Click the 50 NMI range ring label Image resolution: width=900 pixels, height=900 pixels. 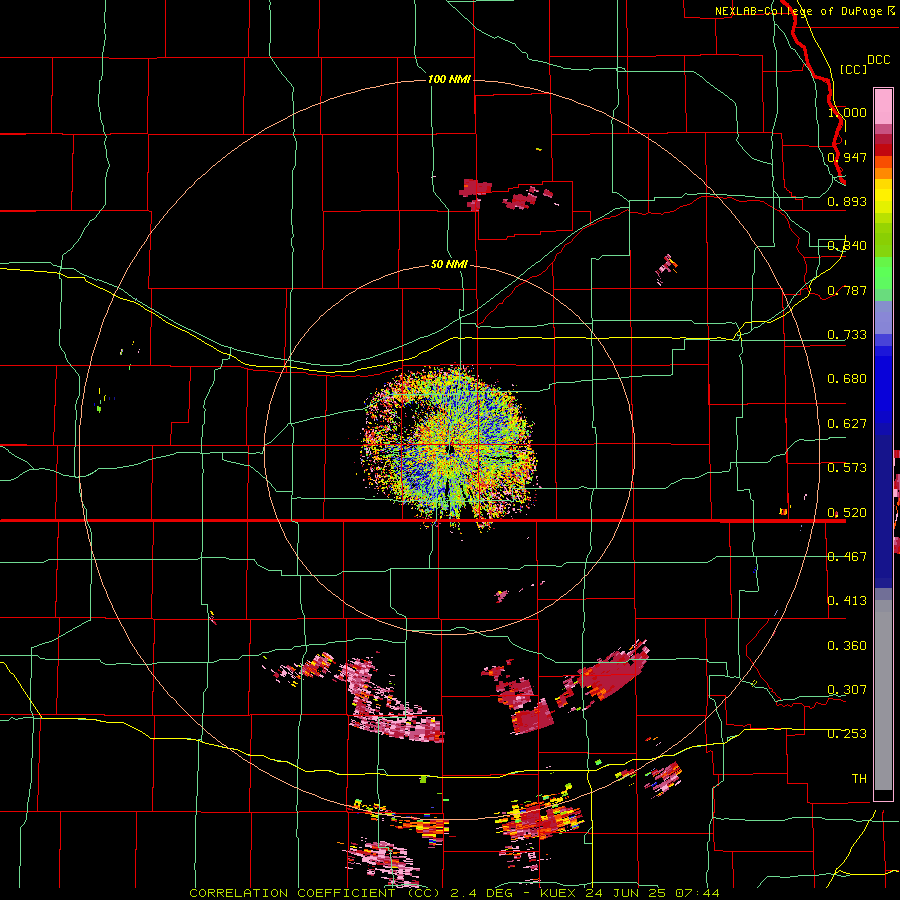pos(449,264)
